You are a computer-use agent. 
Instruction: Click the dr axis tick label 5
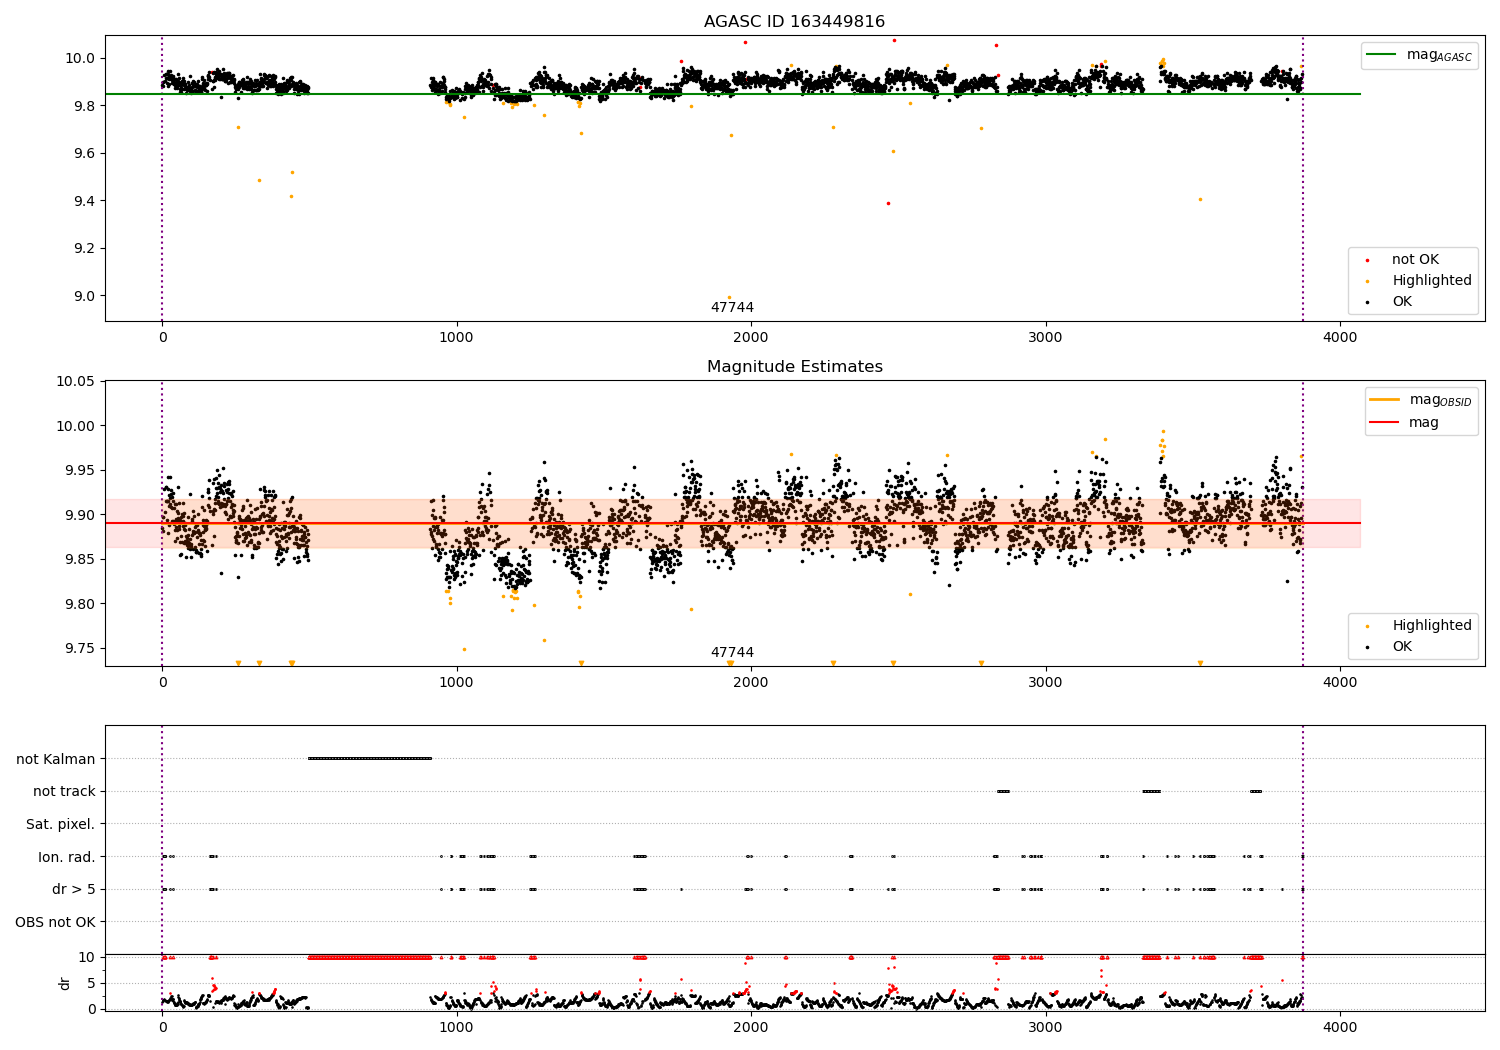pos(92,983)
